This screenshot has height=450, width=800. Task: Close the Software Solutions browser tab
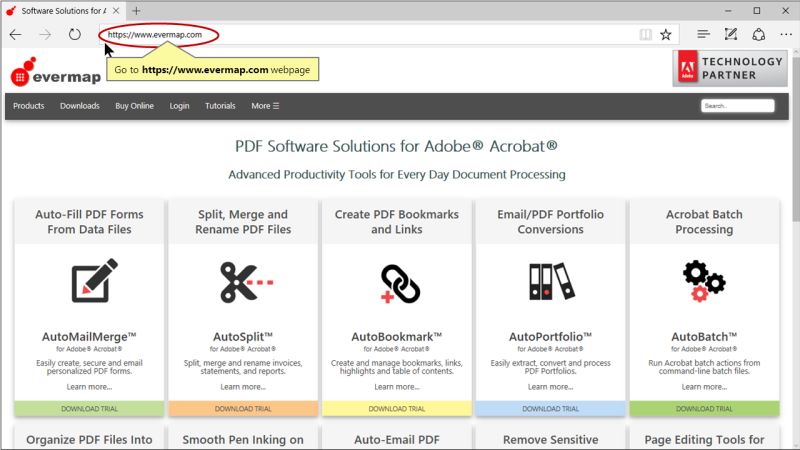click(116, 11)
